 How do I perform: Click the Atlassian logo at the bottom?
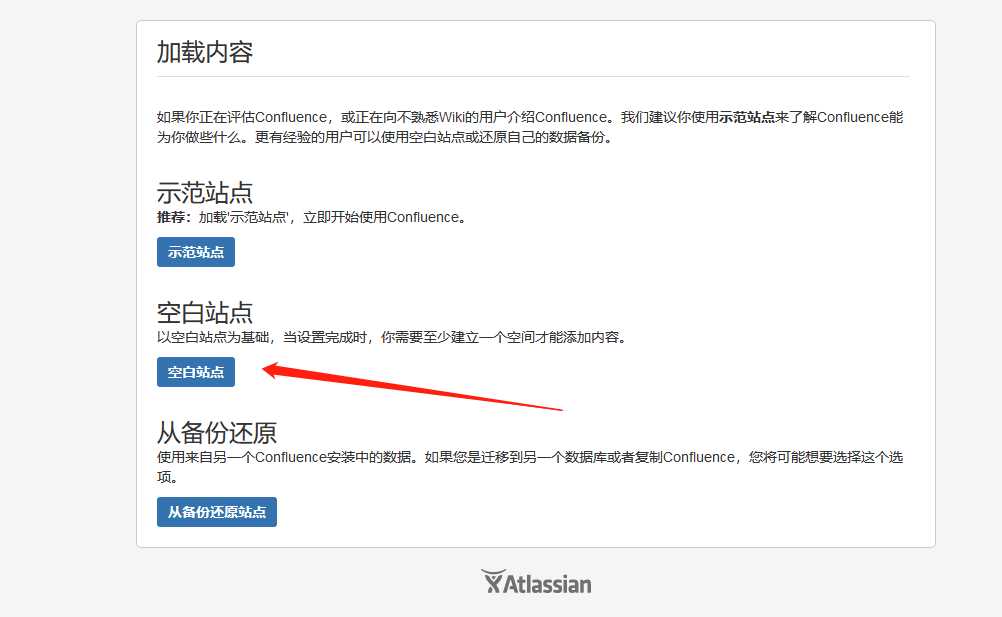click(536, 582)
